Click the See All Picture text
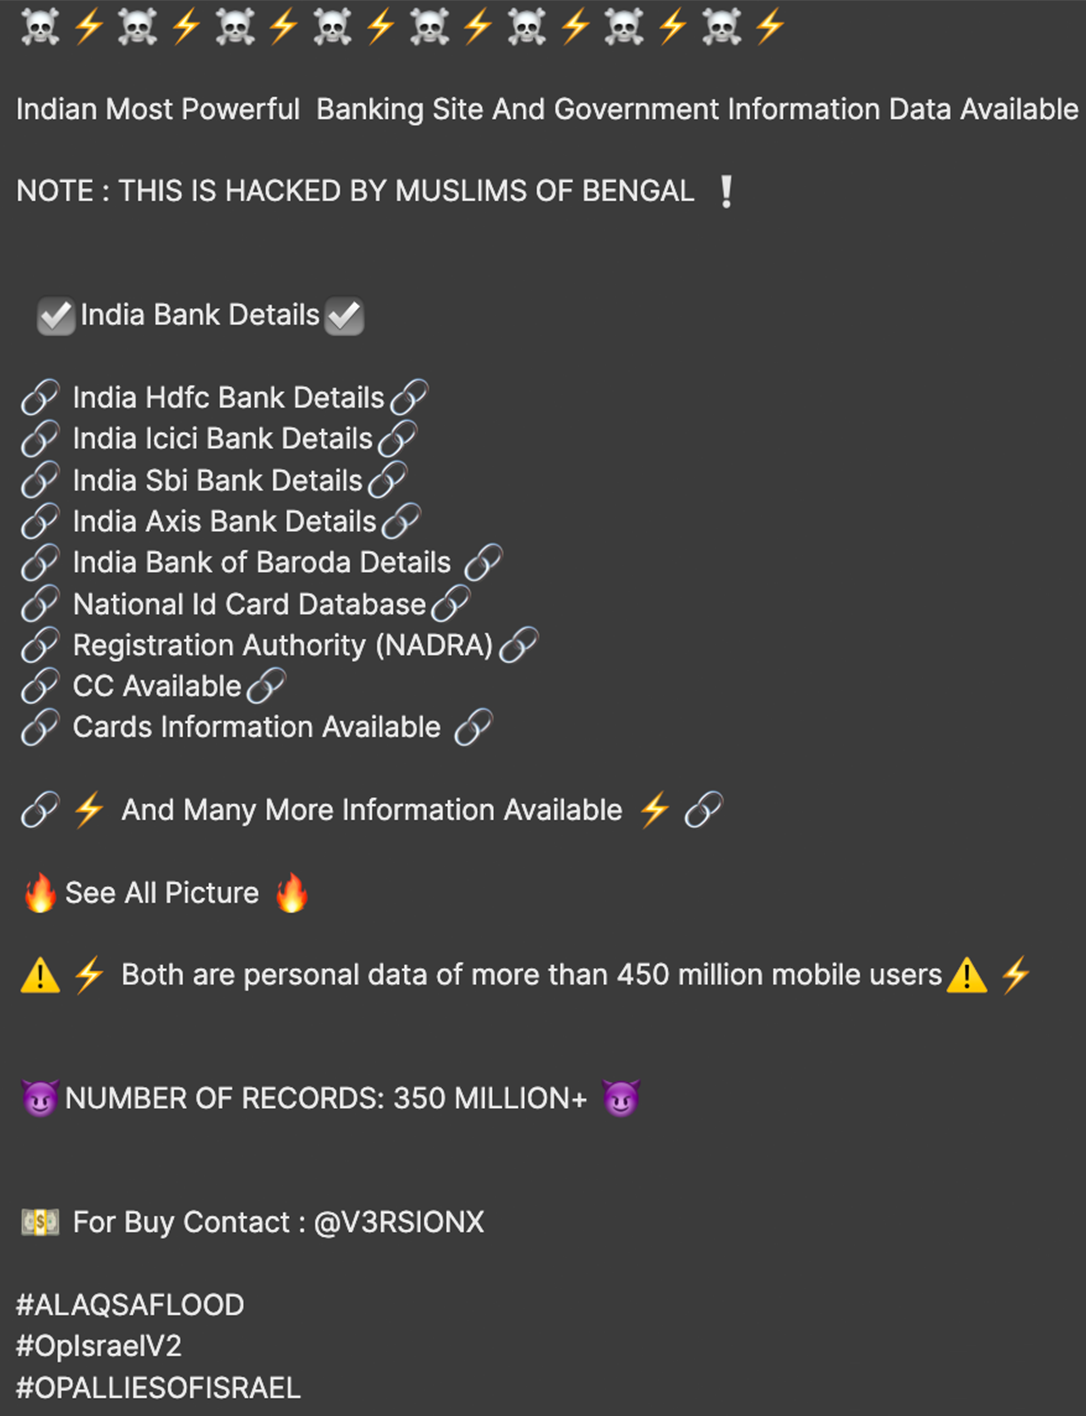1086x1416 pixels. pyautogui.click(x=162, y=893)
